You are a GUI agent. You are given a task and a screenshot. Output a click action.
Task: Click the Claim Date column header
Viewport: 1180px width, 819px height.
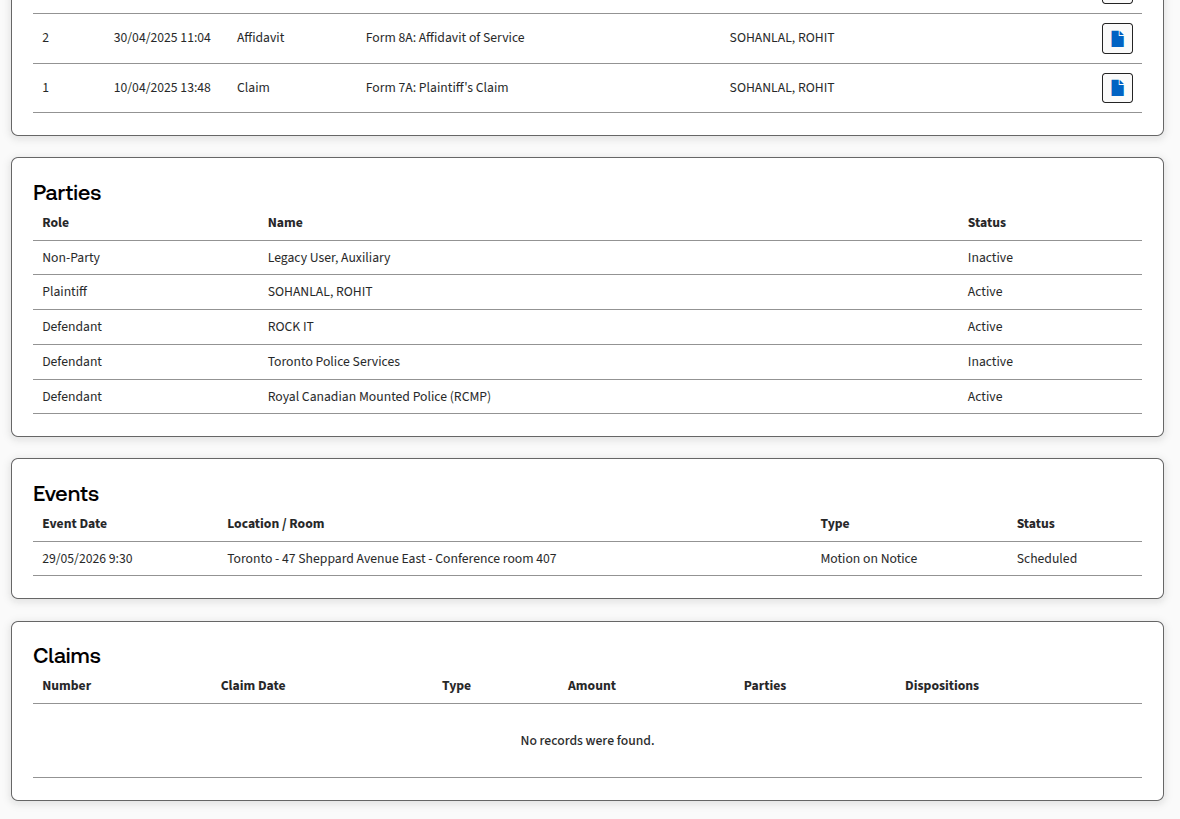click(x=253, y=686)
